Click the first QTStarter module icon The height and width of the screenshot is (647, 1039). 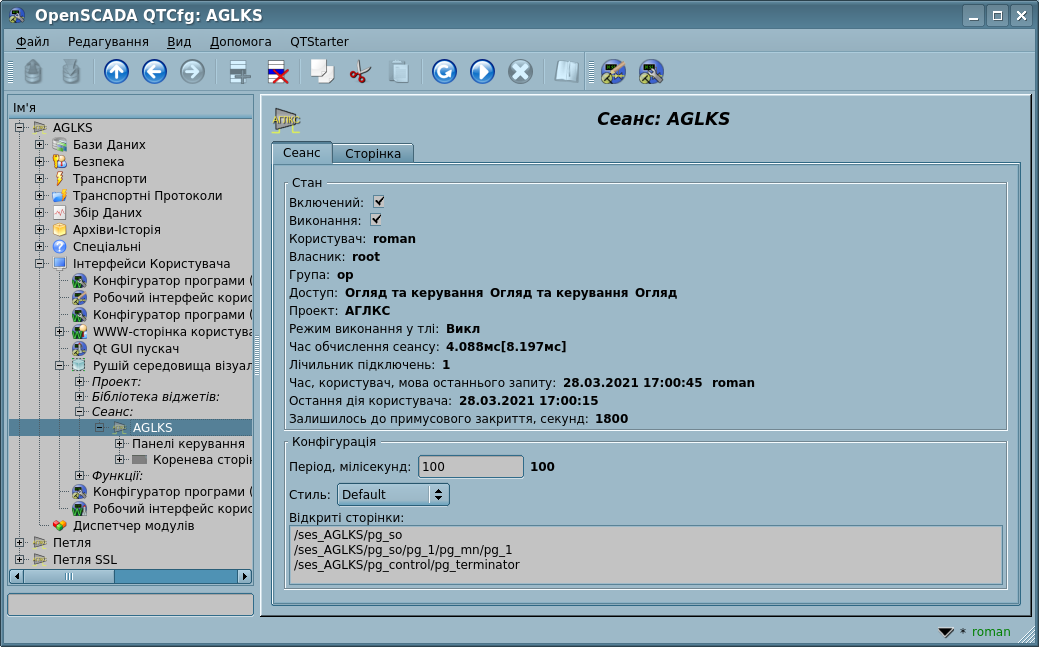[x=613, y=71]
